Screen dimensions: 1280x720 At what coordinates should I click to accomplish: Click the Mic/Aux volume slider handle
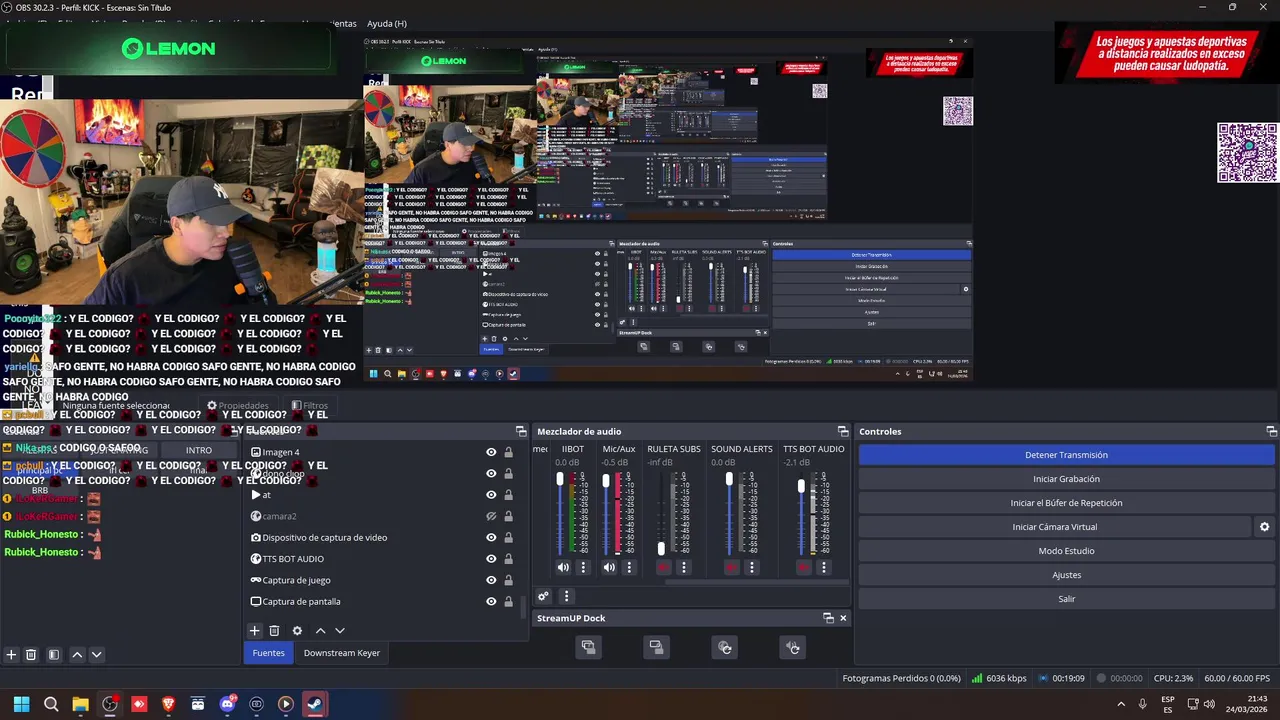coord(606,481)
